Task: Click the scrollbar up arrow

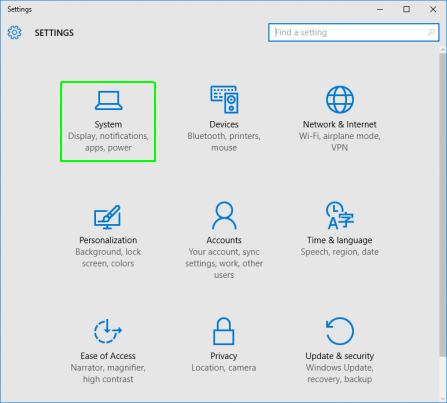Action: 443,50
